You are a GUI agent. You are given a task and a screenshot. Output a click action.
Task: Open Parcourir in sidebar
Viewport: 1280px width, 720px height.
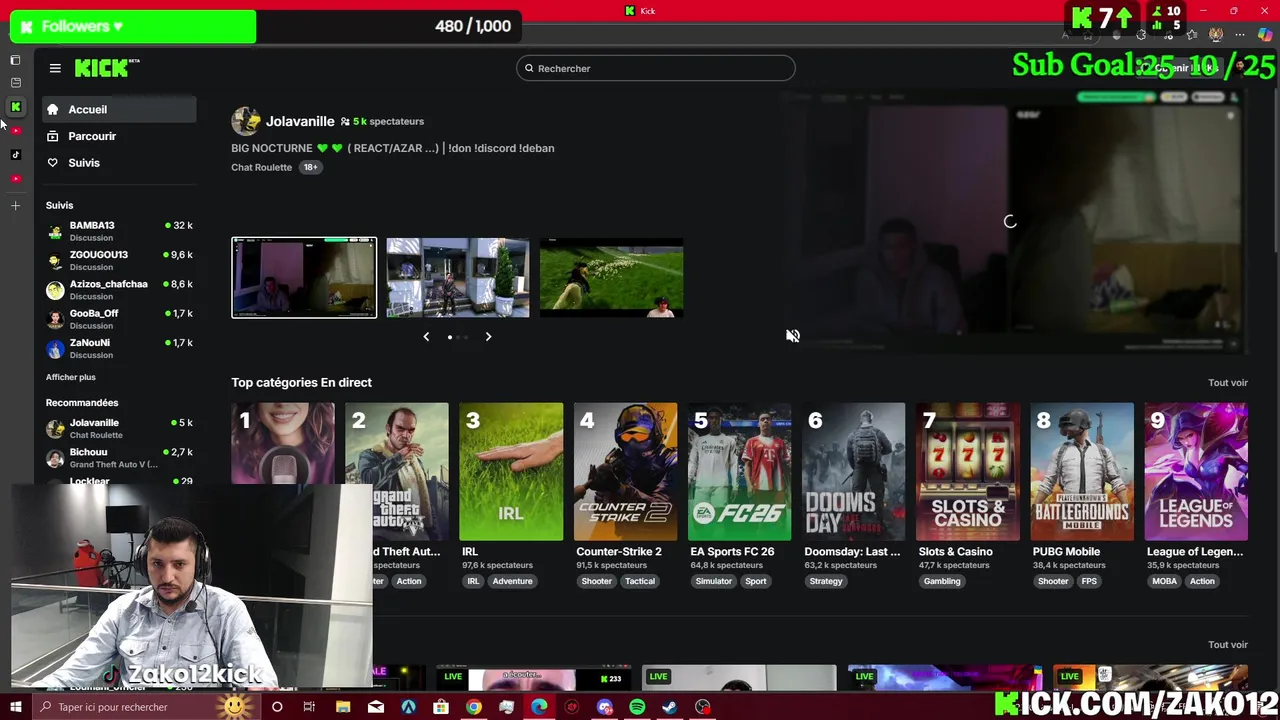(x=119, y=136)
